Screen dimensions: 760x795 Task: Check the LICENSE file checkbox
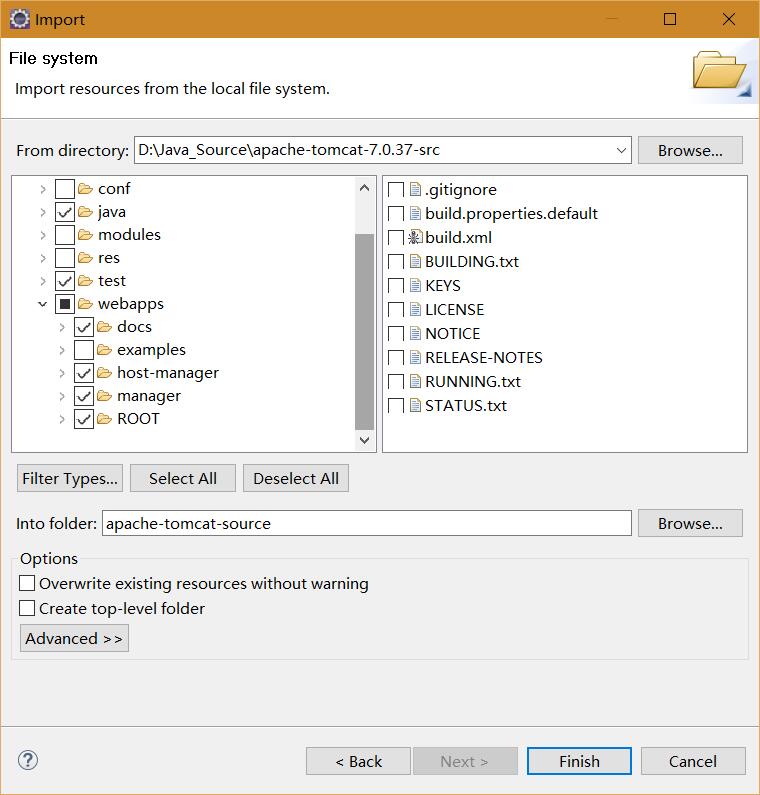396,309
